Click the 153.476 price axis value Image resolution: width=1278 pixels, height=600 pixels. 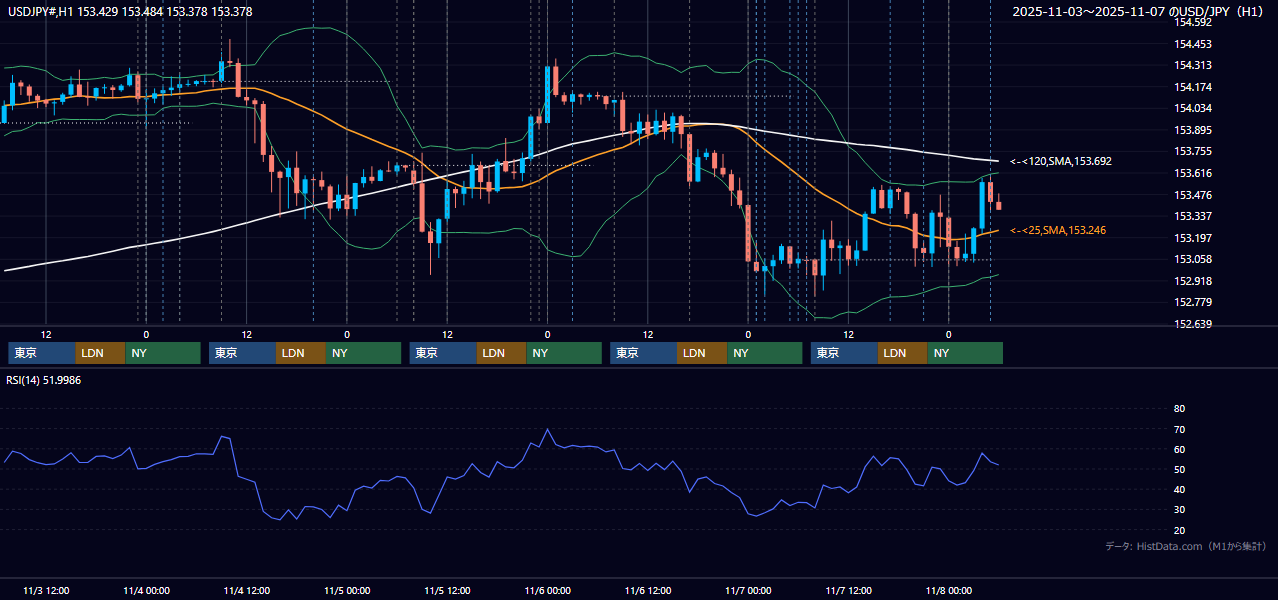click(1192, 195)
